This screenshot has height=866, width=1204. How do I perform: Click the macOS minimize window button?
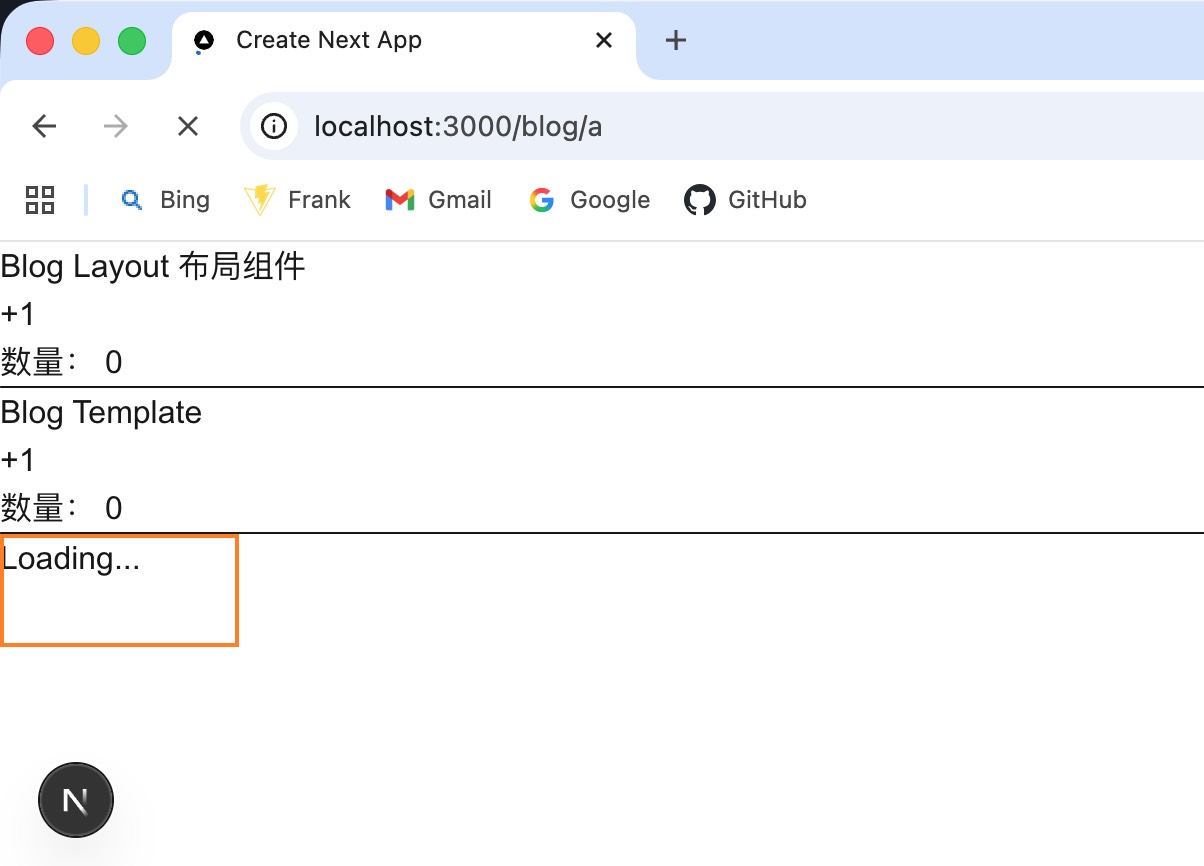coord(86,40)
